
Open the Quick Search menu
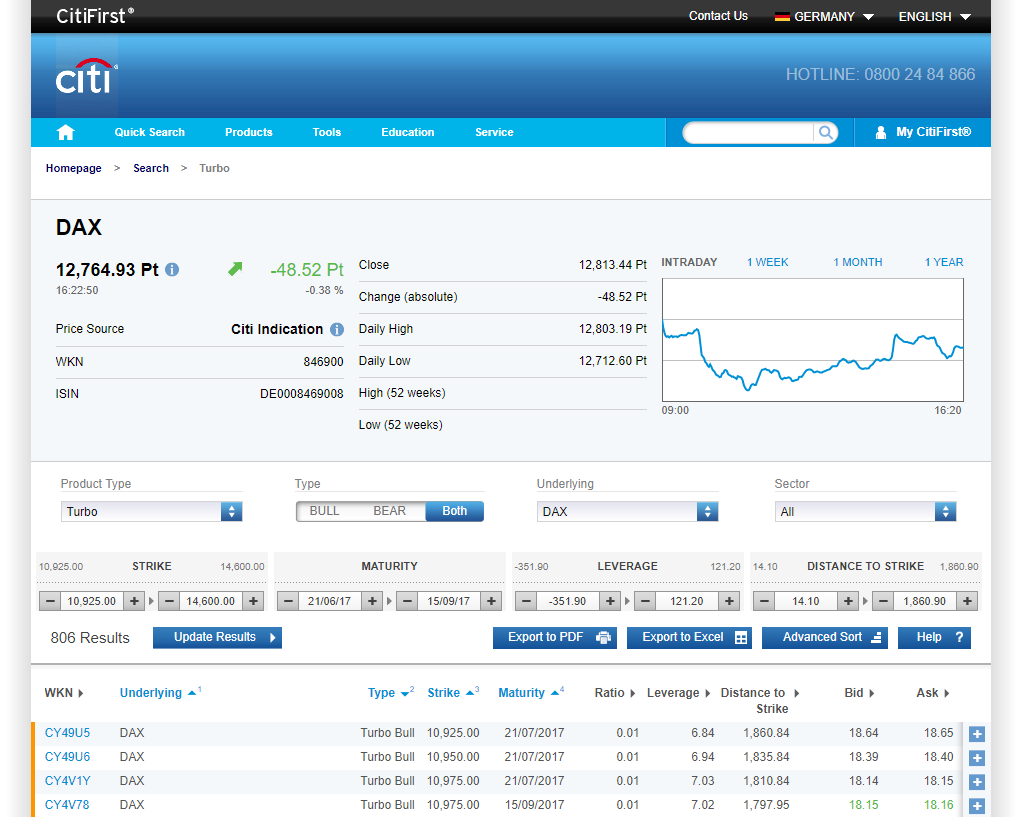[149, 132]
